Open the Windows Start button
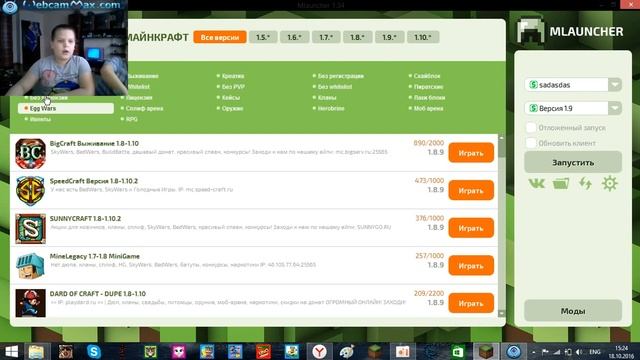 [x=11, y=351]
